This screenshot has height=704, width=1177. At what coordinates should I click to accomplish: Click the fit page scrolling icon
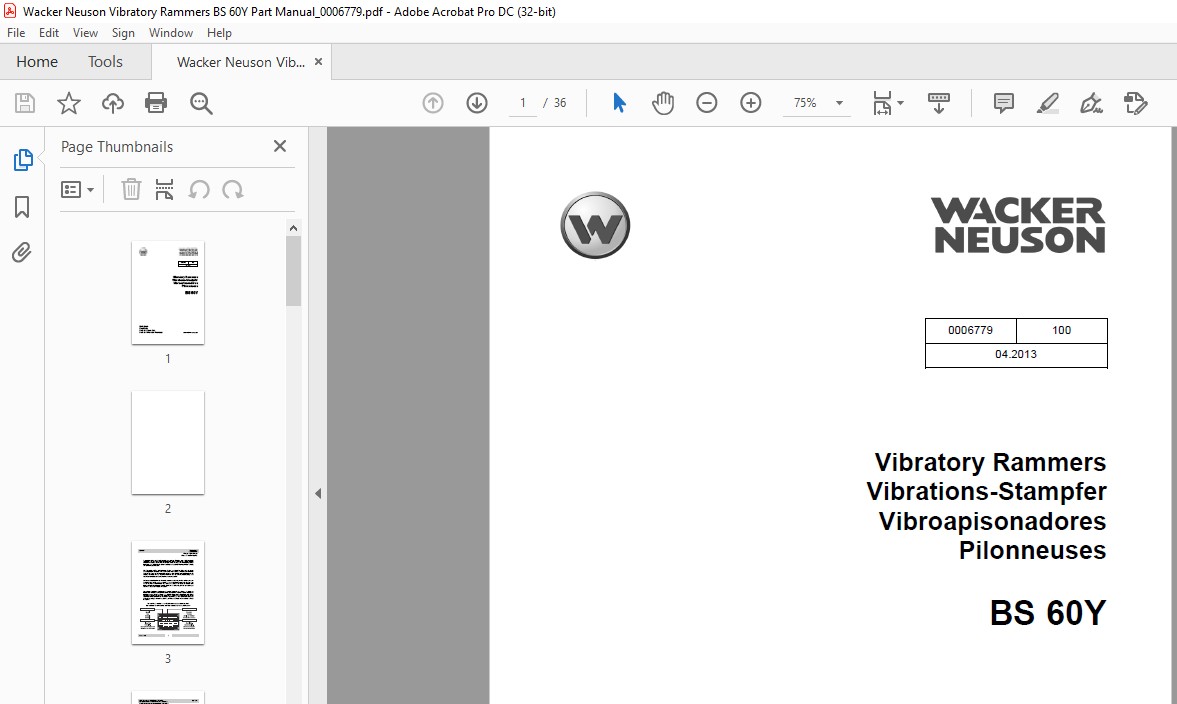point(882,103)
